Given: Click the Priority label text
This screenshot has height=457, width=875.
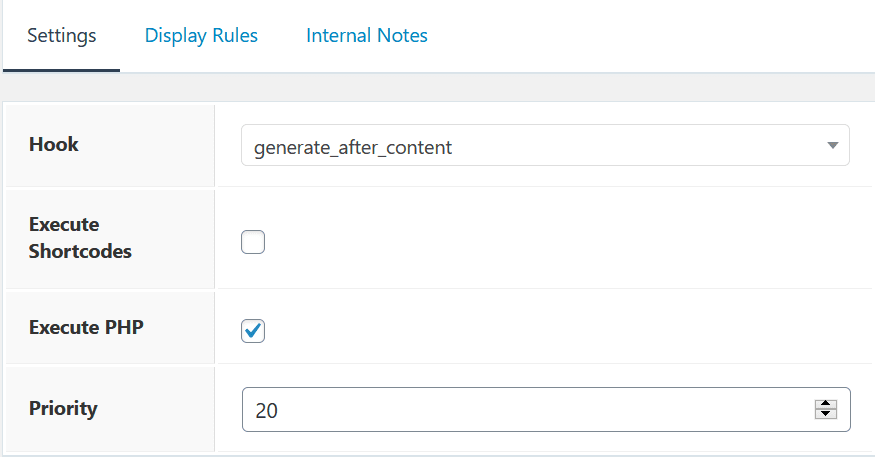Looking at the screenshot, I should pyautogui.click(x=63, y=408).
